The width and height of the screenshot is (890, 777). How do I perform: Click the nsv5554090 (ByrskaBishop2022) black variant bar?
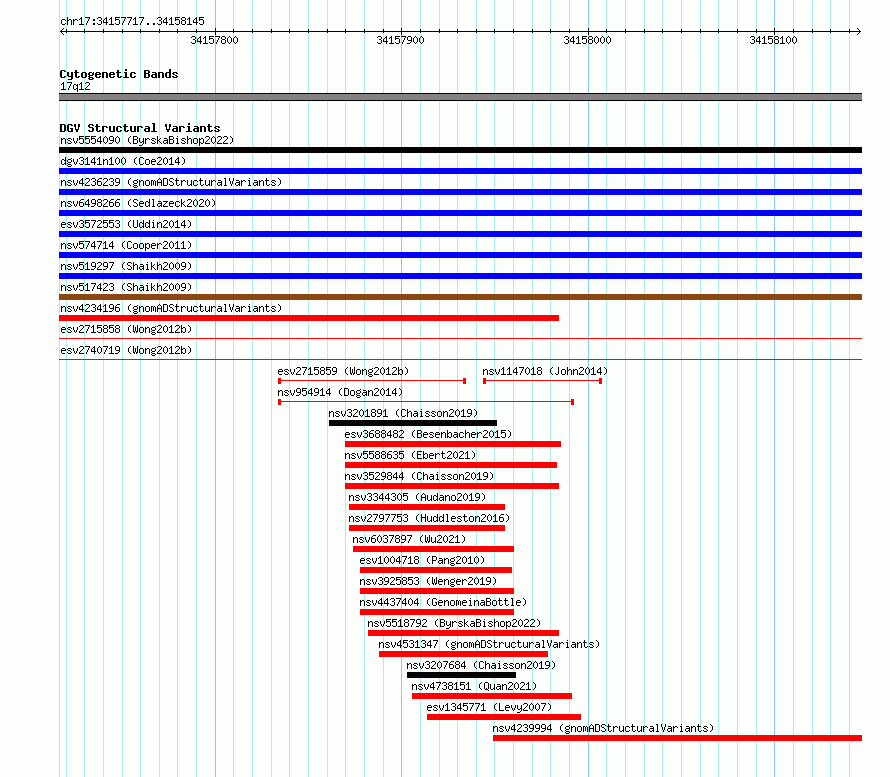pyautogui.click(x=460, y=150)
